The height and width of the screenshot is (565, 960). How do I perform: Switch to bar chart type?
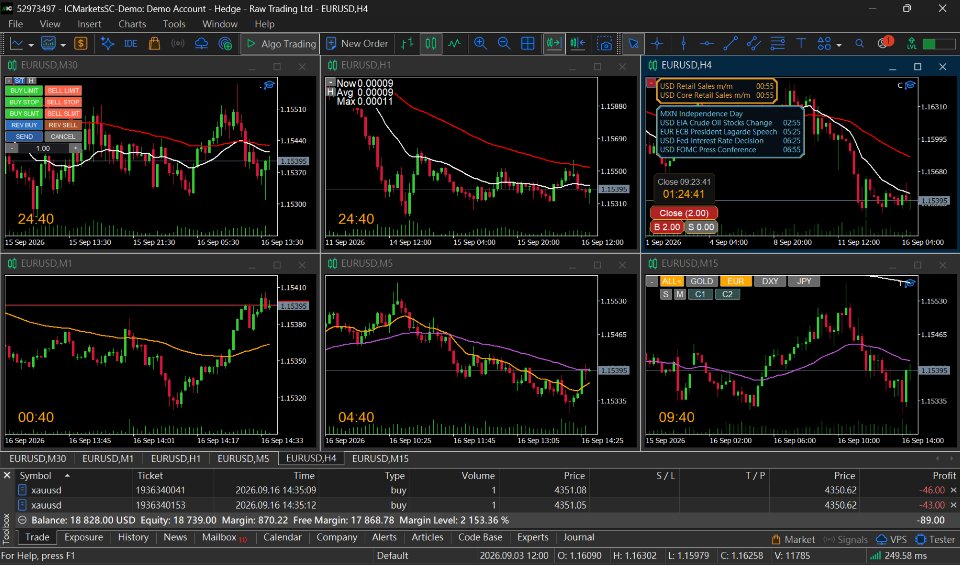click(x=407, y=43)
